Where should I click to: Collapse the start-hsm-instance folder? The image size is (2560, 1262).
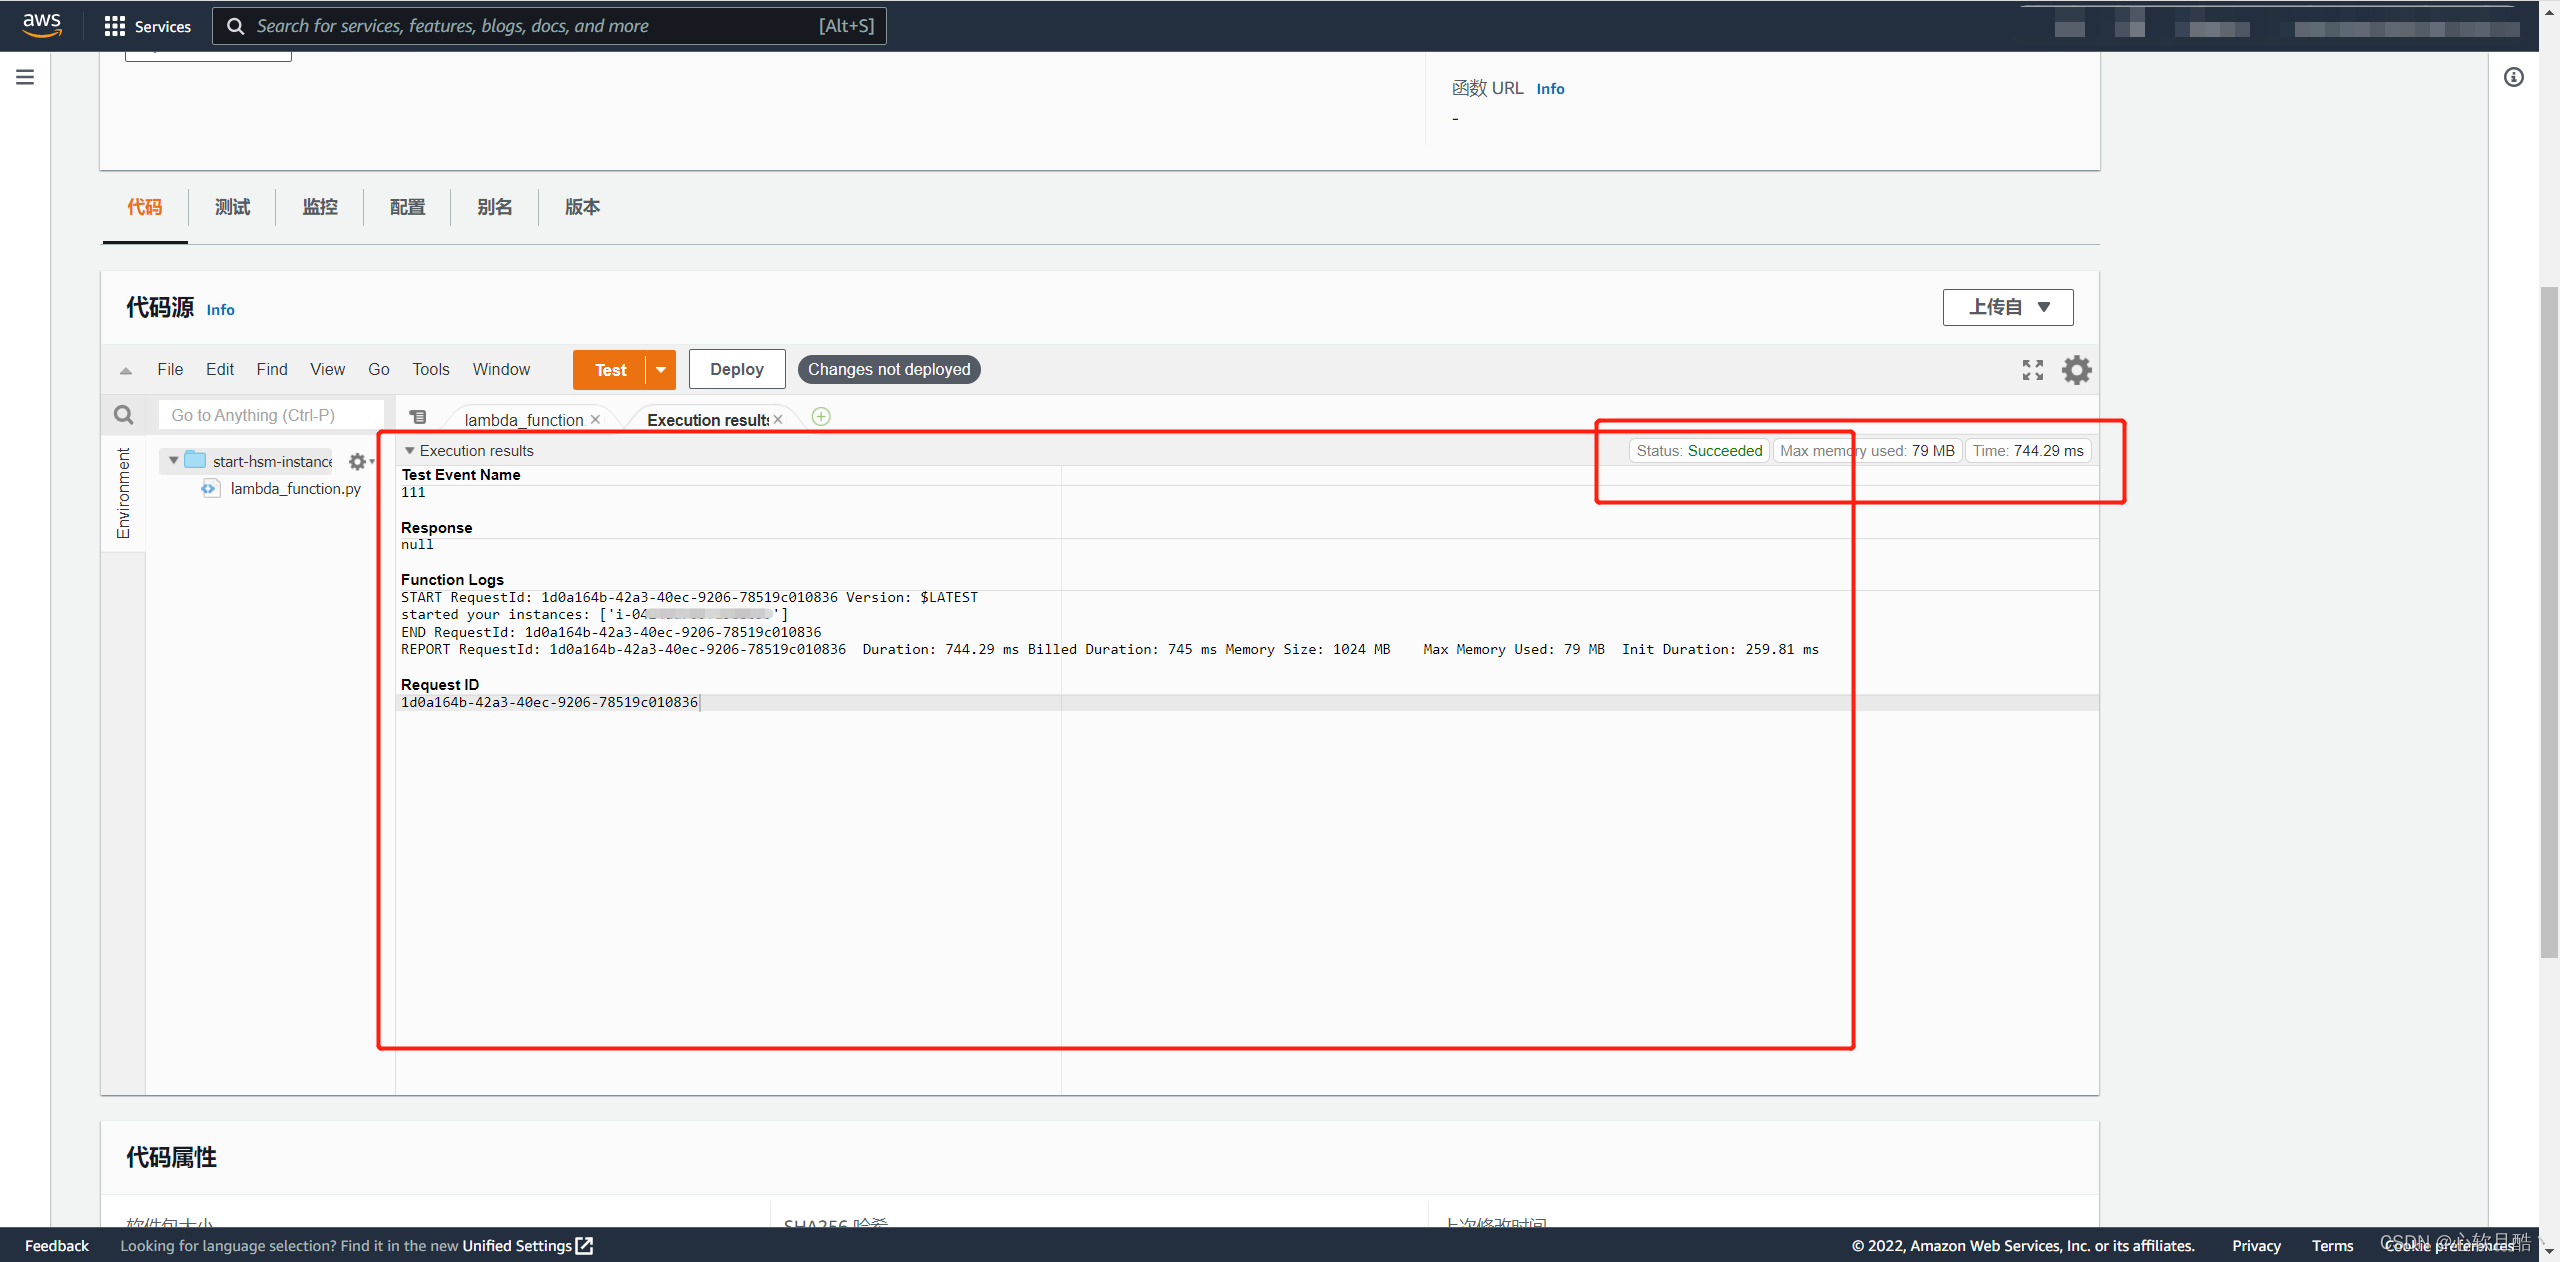[174, 460]
